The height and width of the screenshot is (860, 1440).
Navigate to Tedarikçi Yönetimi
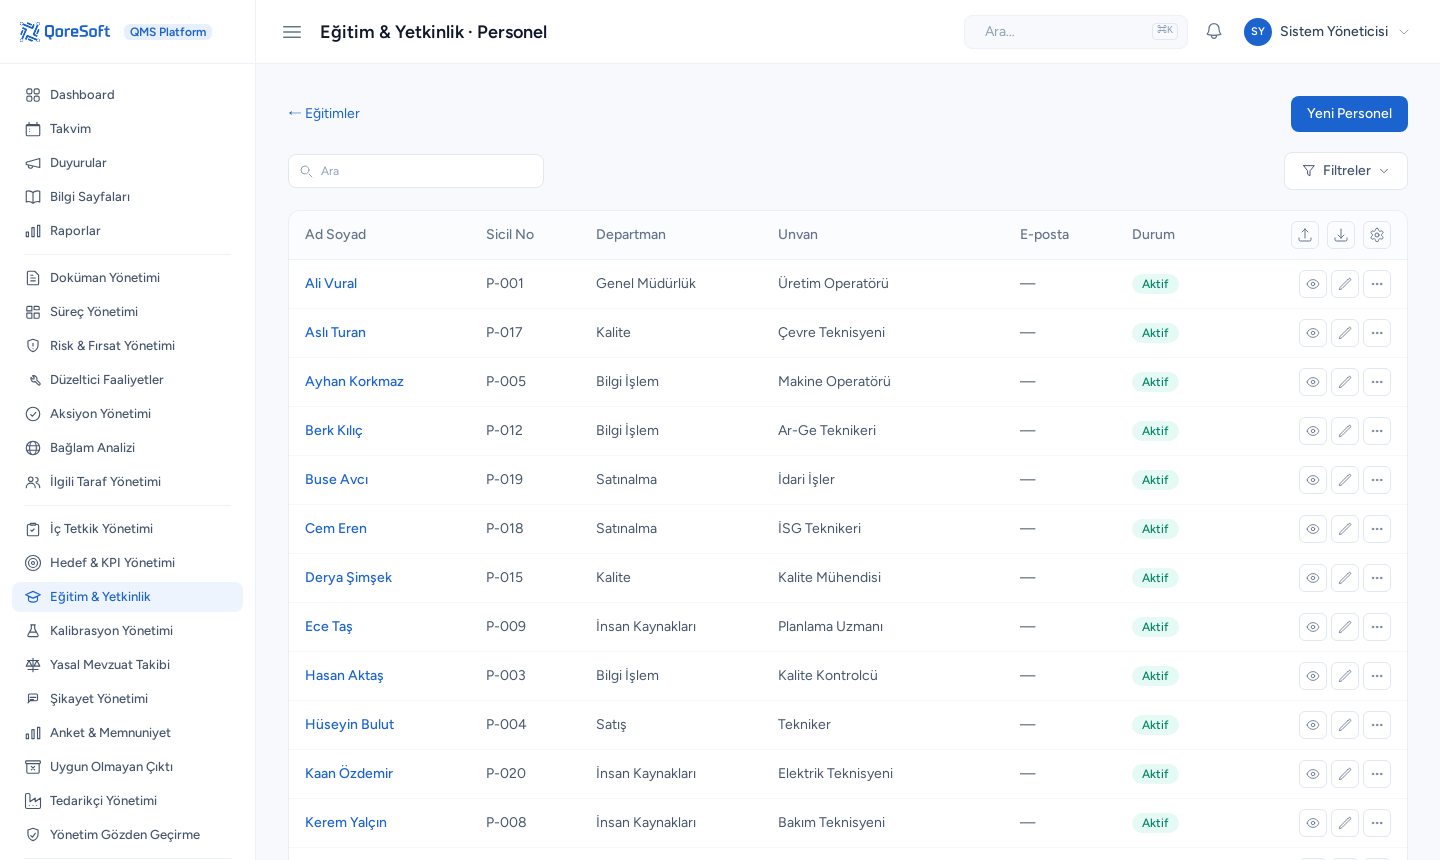pyautogui.click(x=127, y=801)
